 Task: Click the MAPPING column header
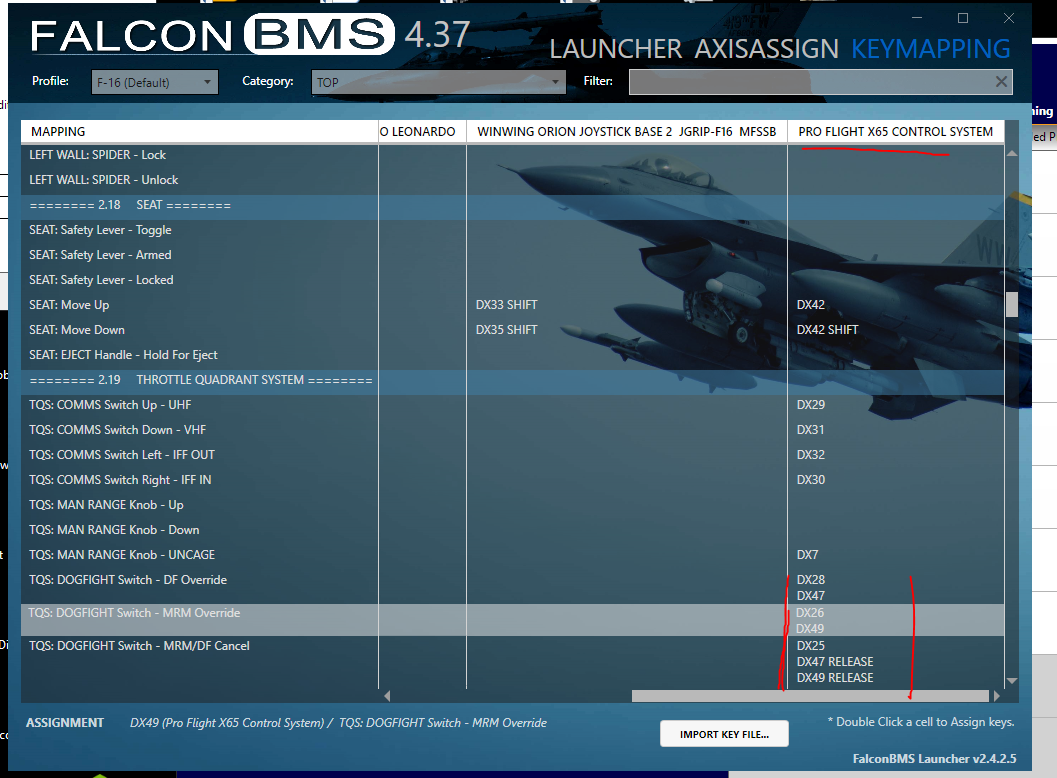200,131
